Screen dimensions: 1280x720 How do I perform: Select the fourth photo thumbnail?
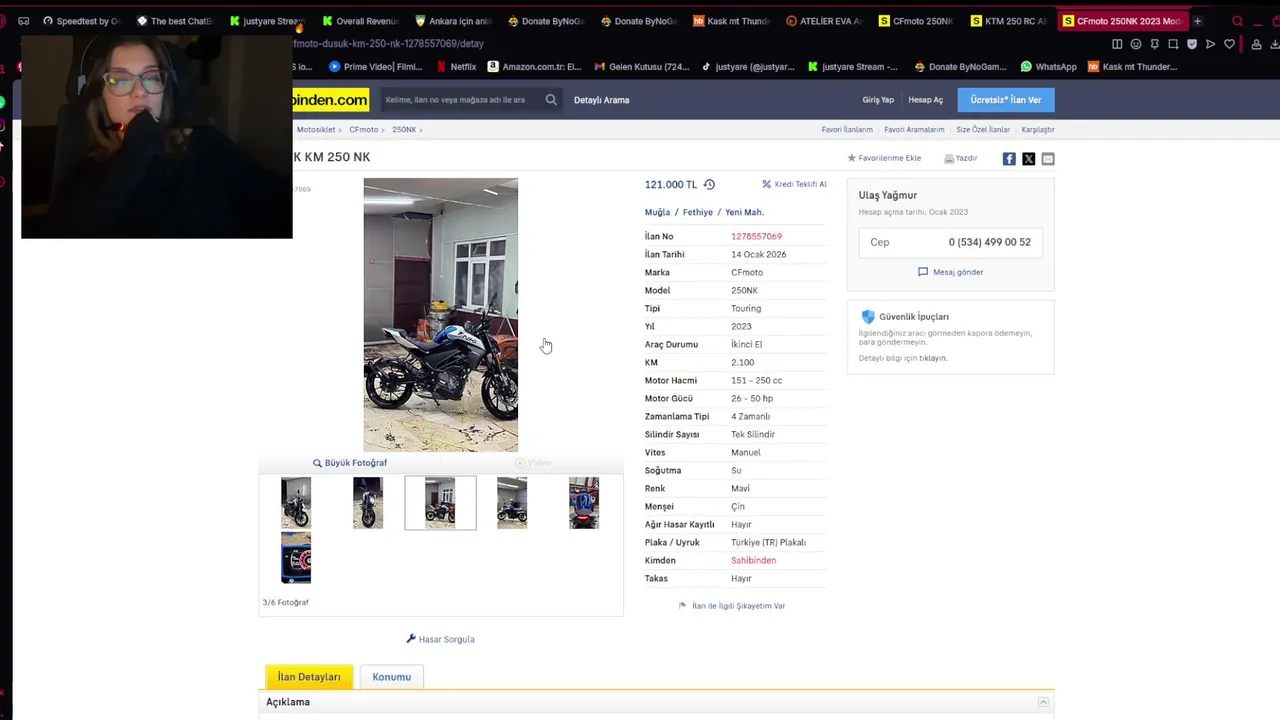512,503
